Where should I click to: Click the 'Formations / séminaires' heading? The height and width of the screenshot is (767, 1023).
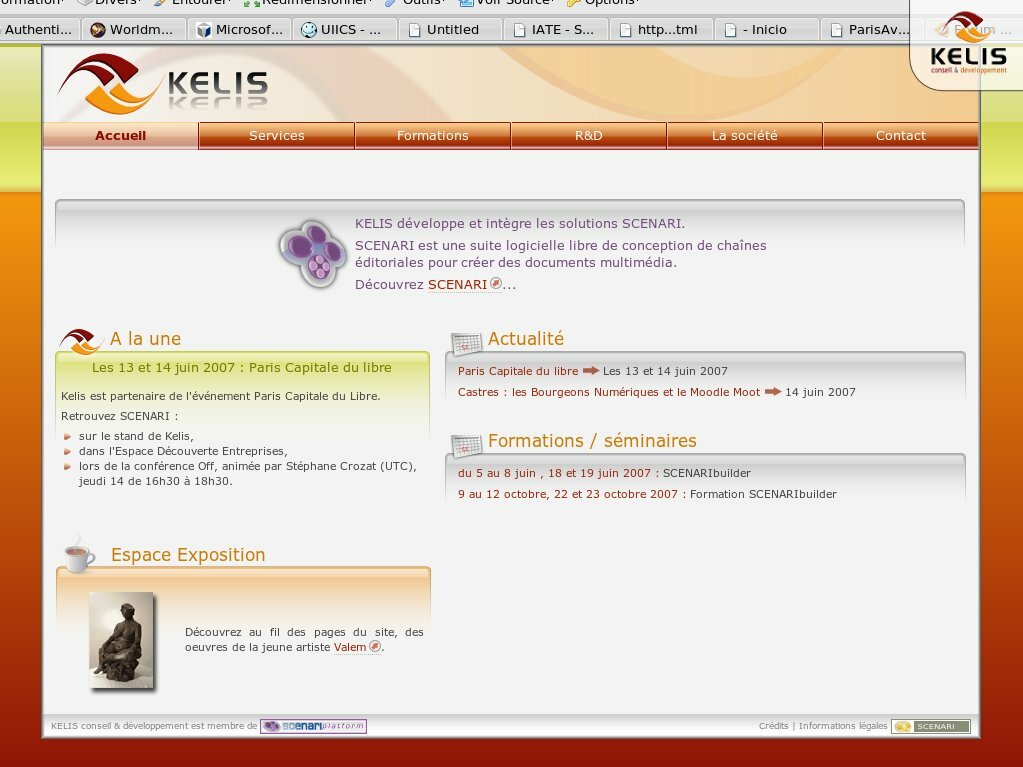coord(592,441)
